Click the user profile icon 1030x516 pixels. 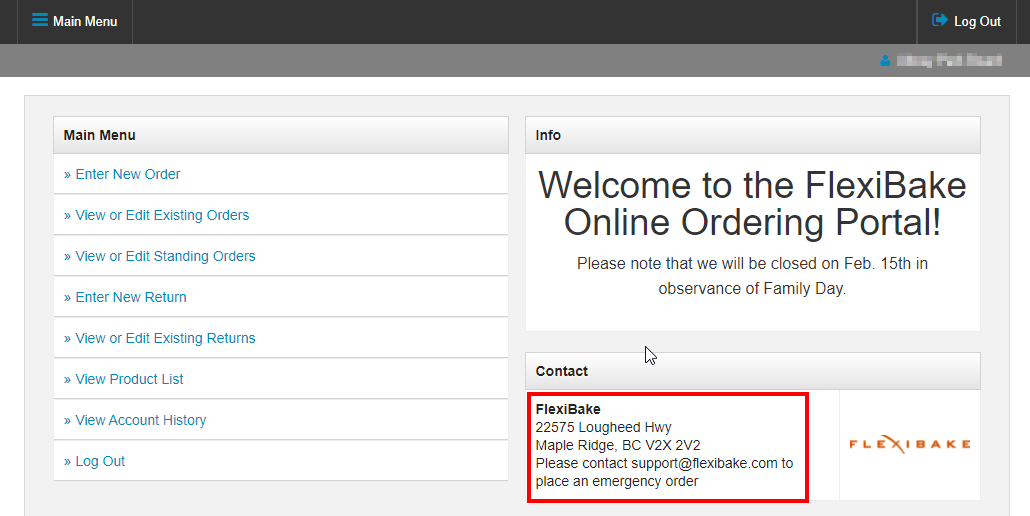pos(885,61)
